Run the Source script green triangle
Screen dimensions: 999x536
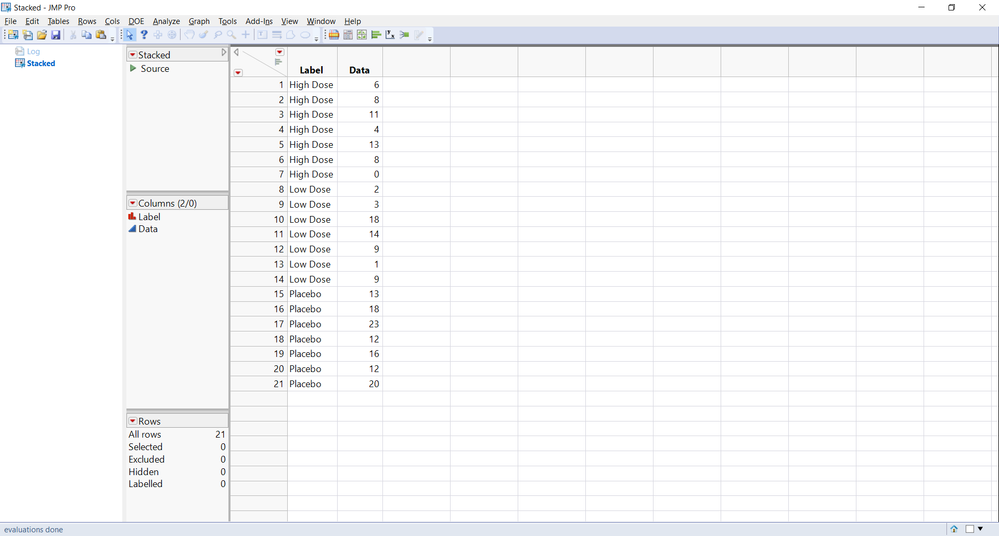click(133, 68)
